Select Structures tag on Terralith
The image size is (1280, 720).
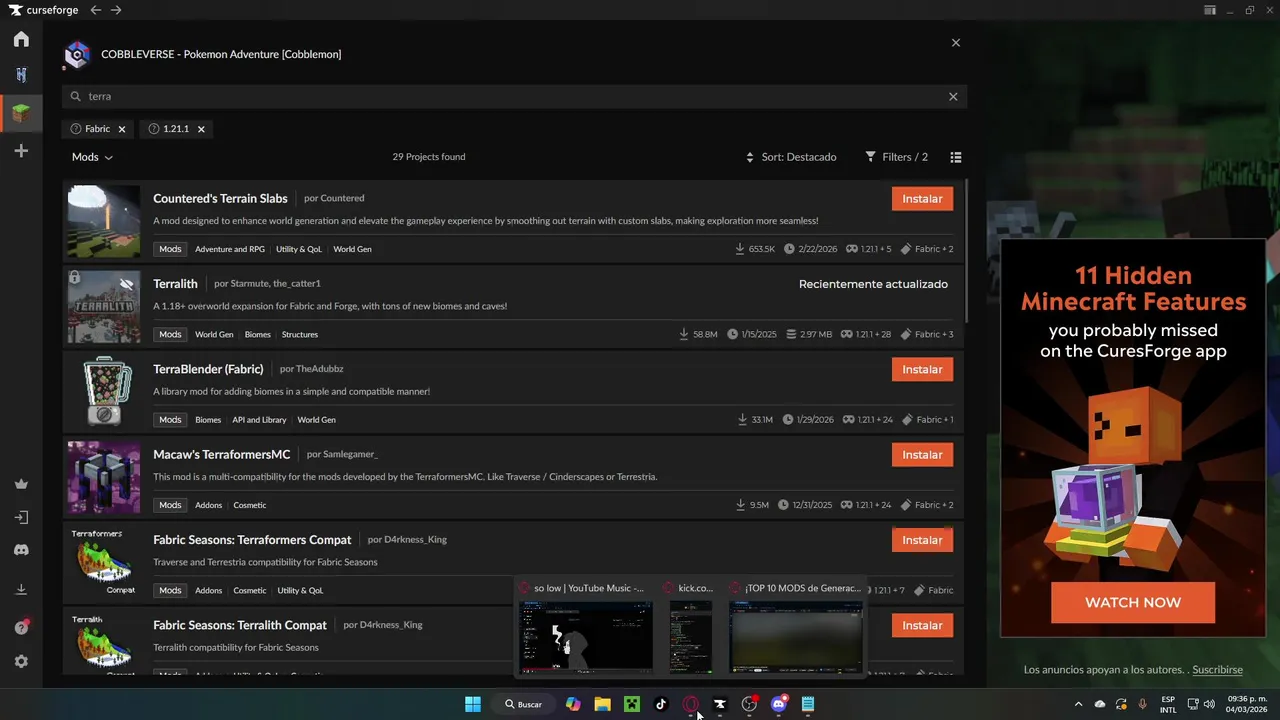(x=300, y=334)
